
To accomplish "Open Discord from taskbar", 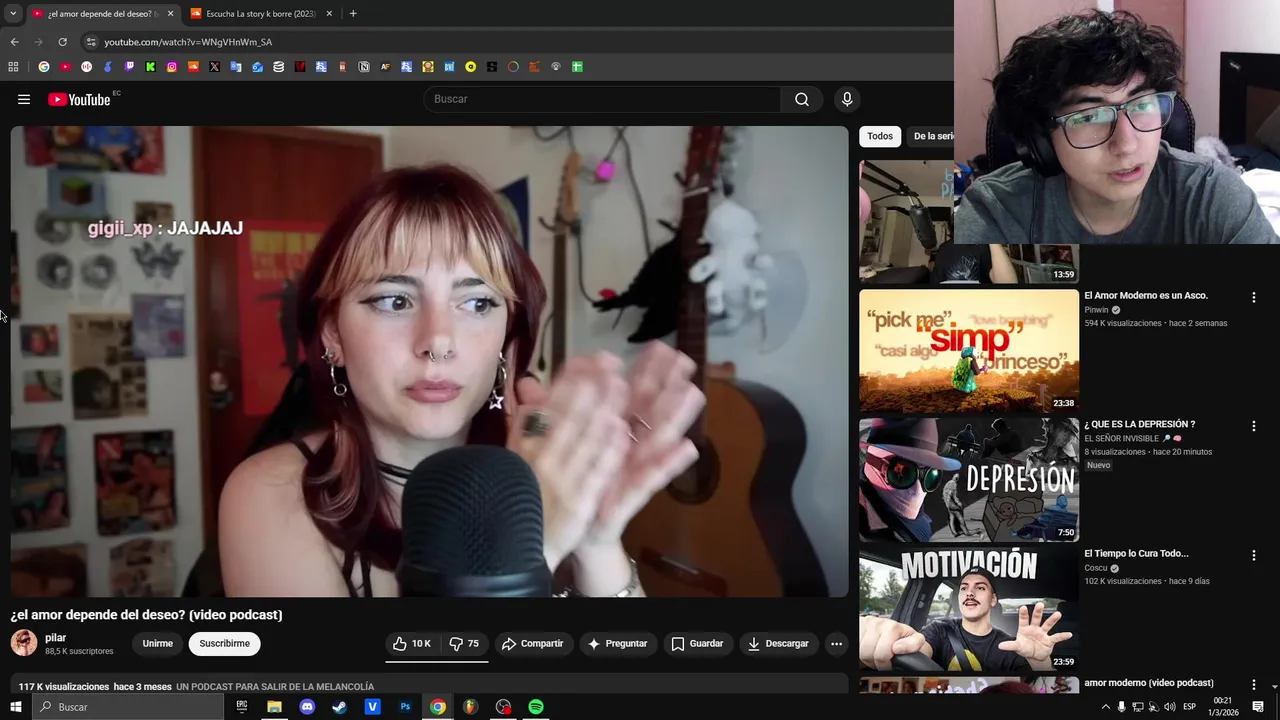I will coord(307,707).
